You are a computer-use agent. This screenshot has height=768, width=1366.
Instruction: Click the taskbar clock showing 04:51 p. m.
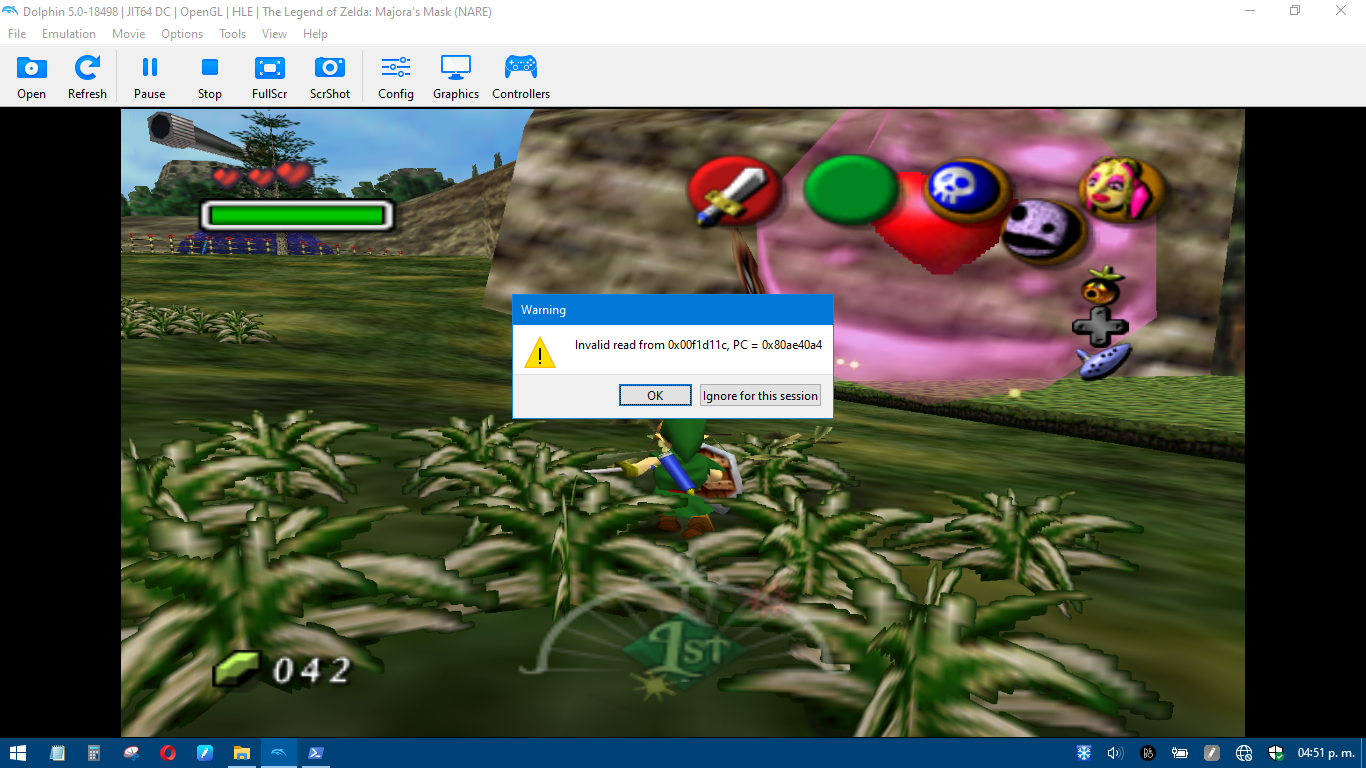[1326, 753]
